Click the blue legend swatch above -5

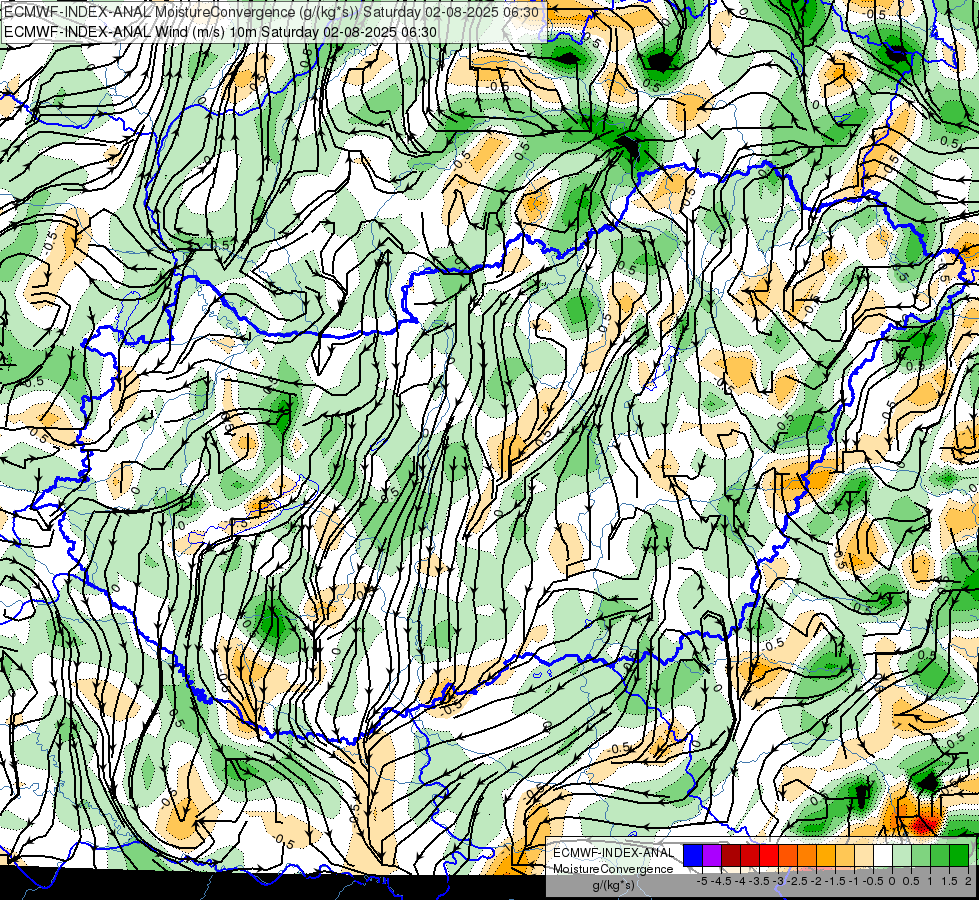click(693, 856)
